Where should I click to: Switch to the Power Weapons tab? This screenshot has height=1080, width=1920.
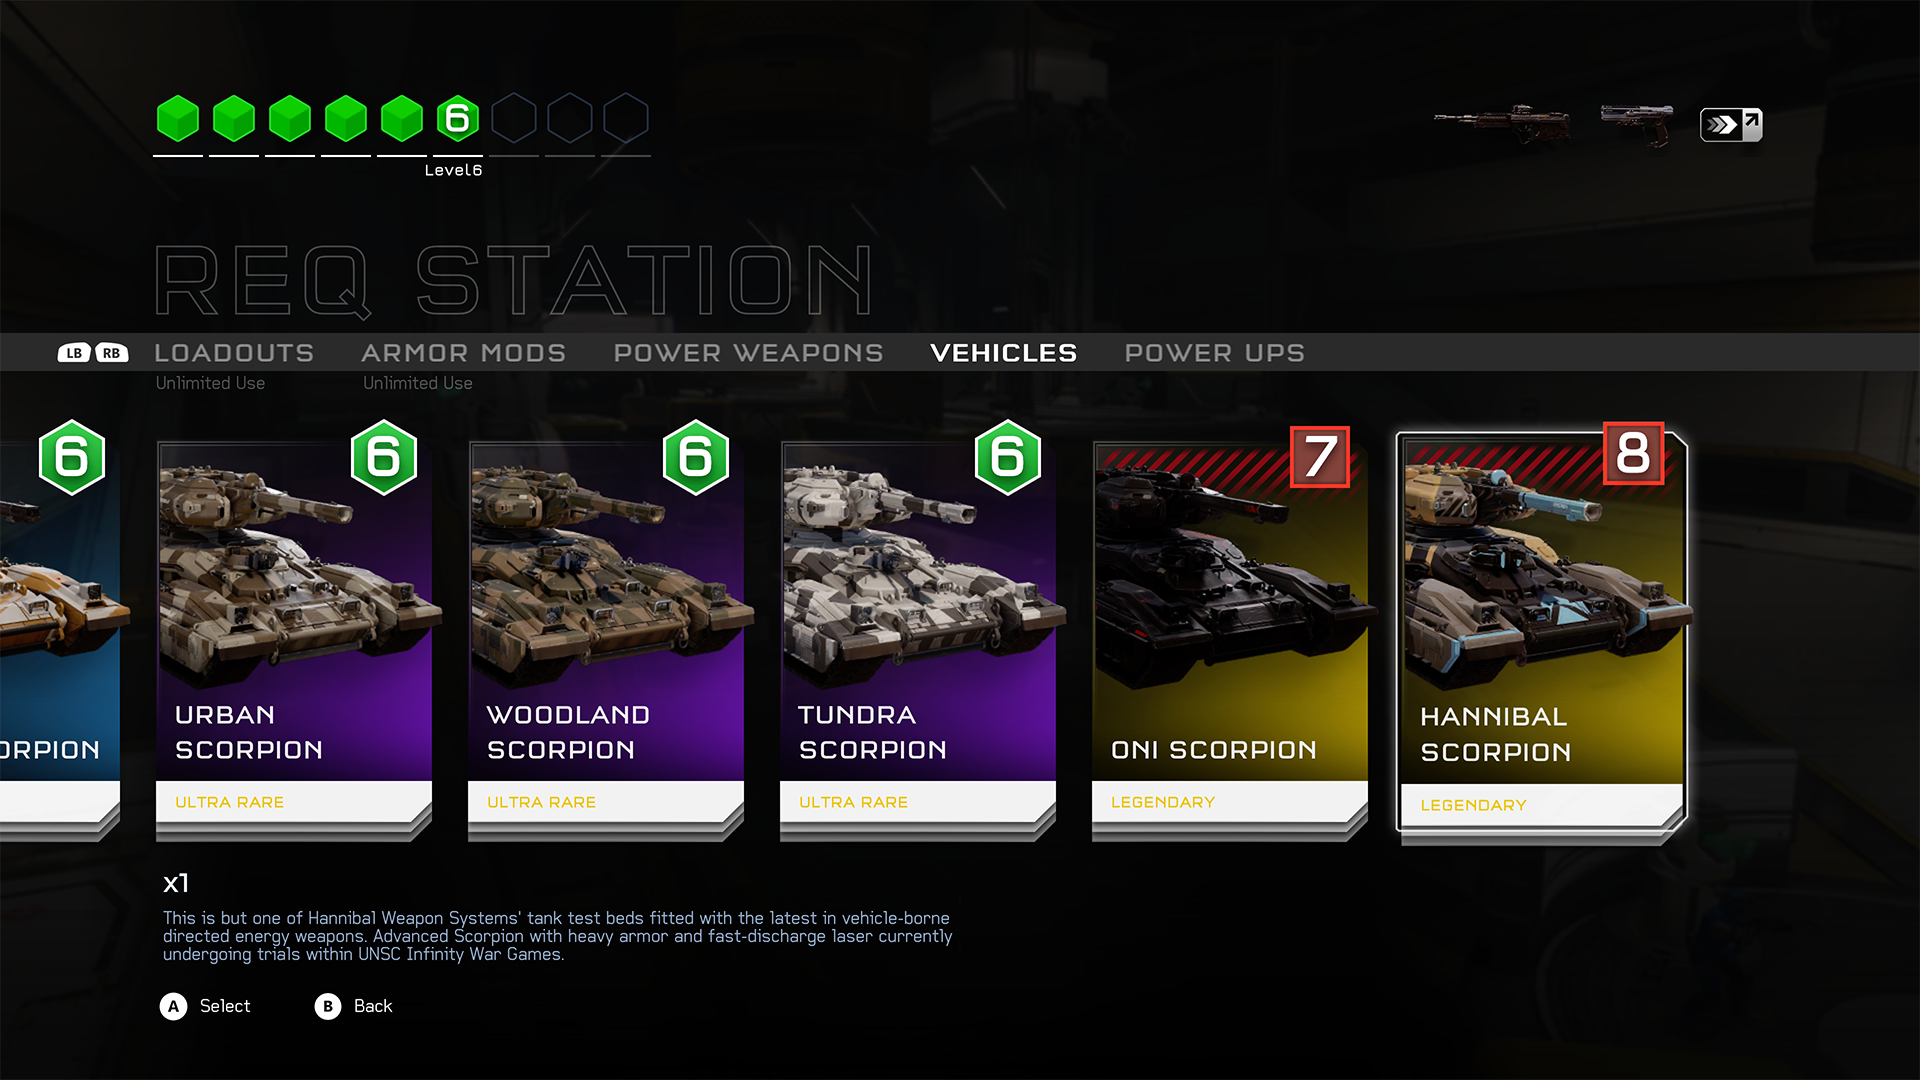[x=748, y=353]
